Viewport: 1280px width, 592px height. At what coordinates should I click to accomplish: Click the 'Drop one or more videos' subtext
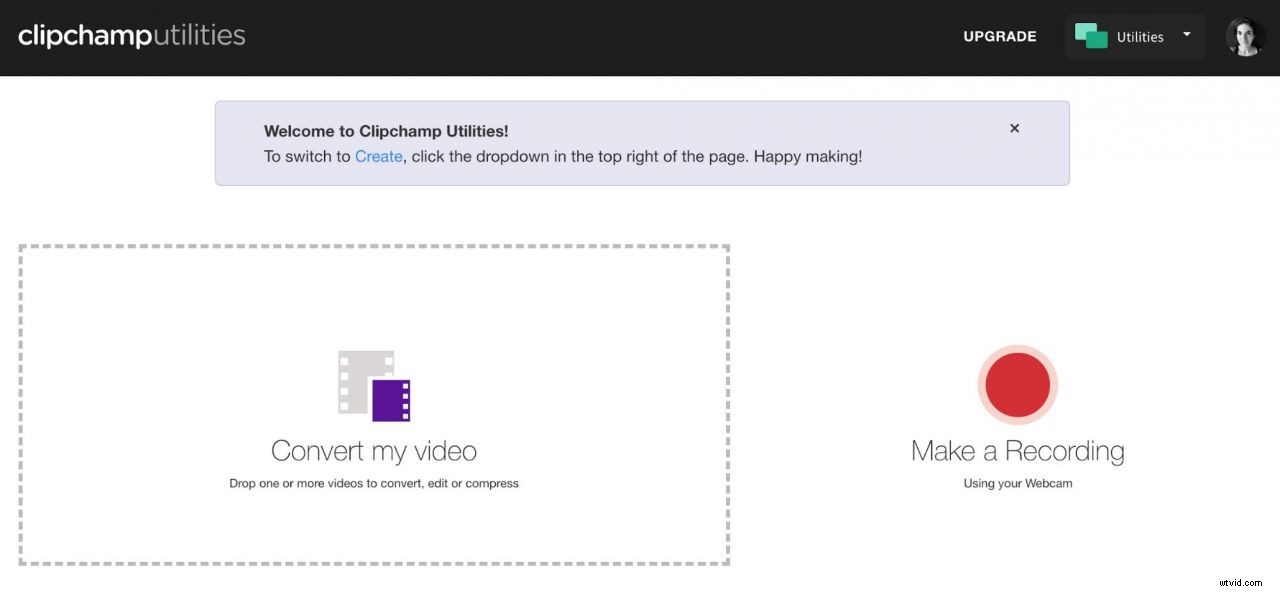pyautogui.click(x=373, y=483)
